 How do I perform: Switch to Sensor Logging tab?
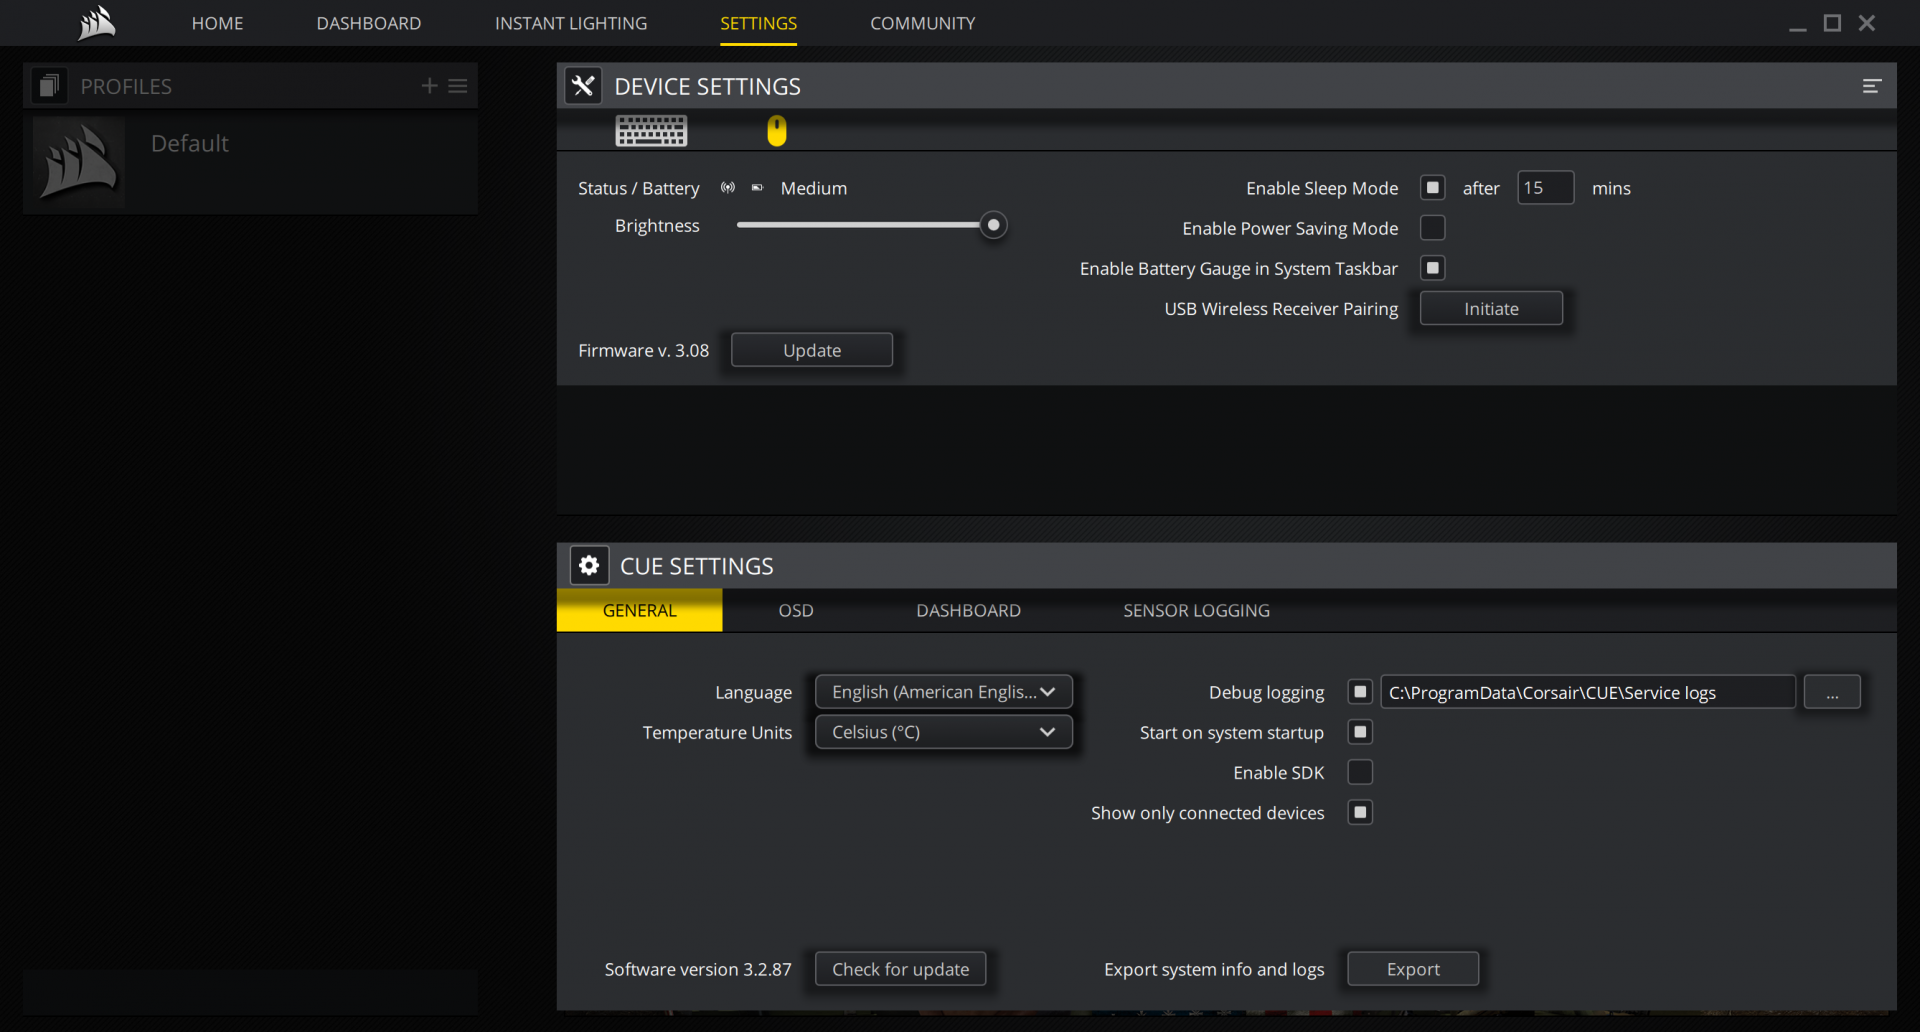pos(1197,610)
